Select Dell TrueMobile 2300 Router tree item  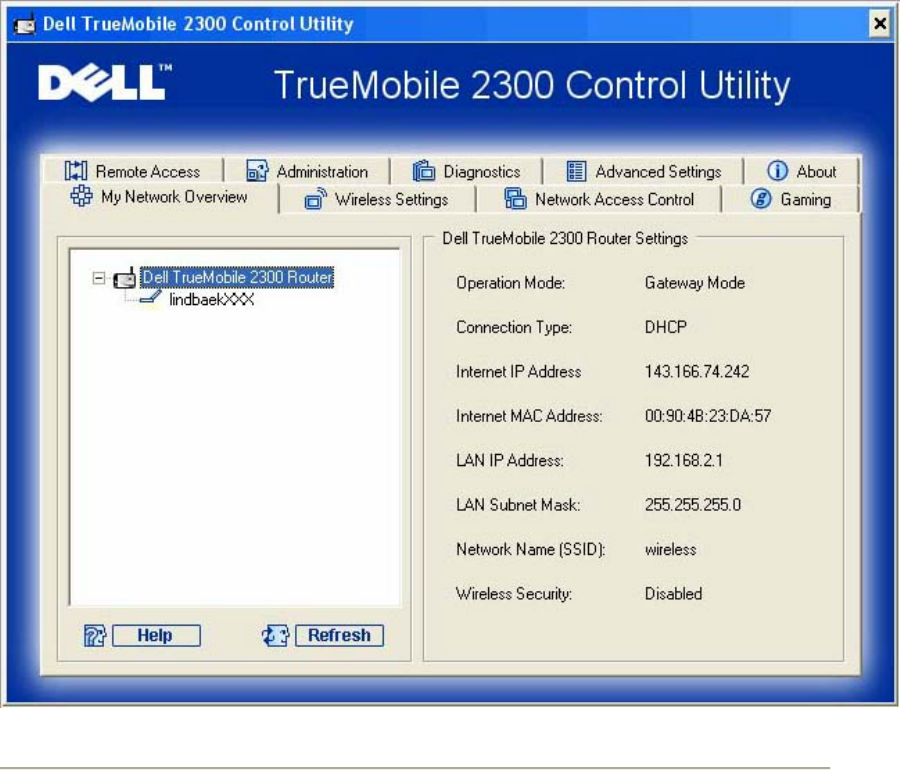click(237, 278)
